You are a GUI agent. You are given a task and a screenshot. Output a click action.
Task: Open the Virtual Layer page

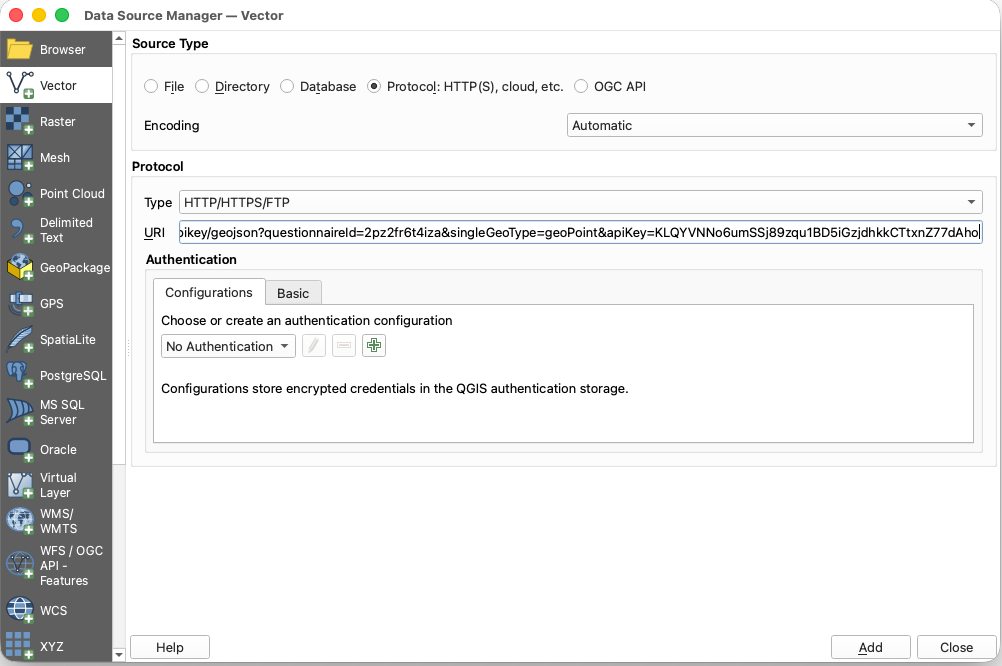pos(56,484)
